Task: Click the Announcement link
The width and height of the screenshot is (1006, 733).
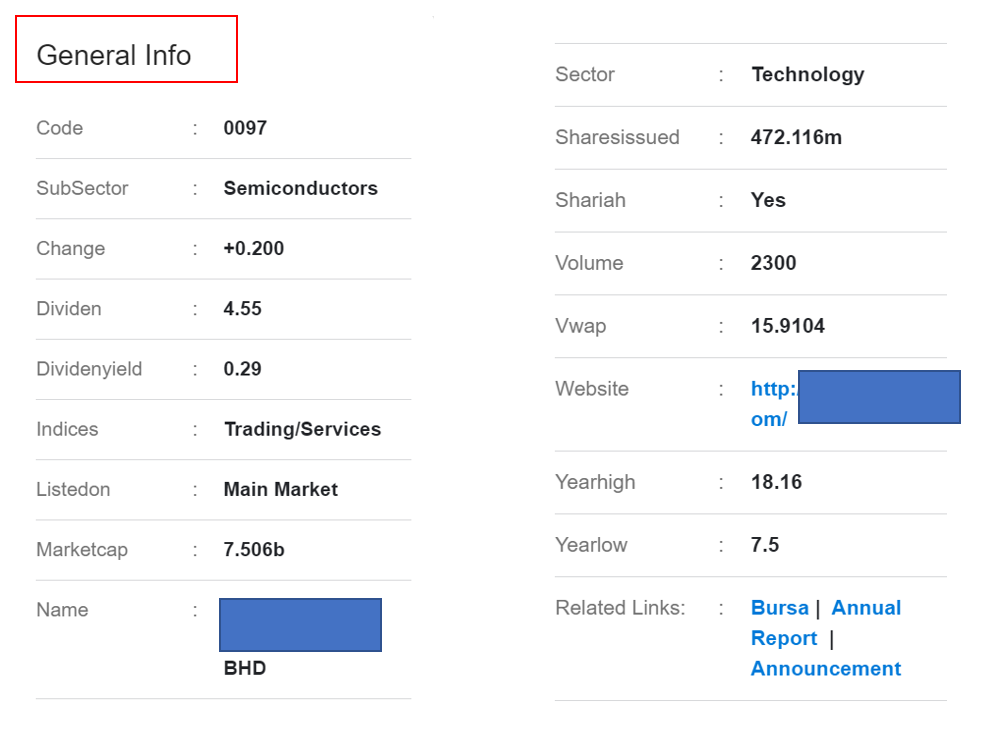Action: tap(825, 669)
